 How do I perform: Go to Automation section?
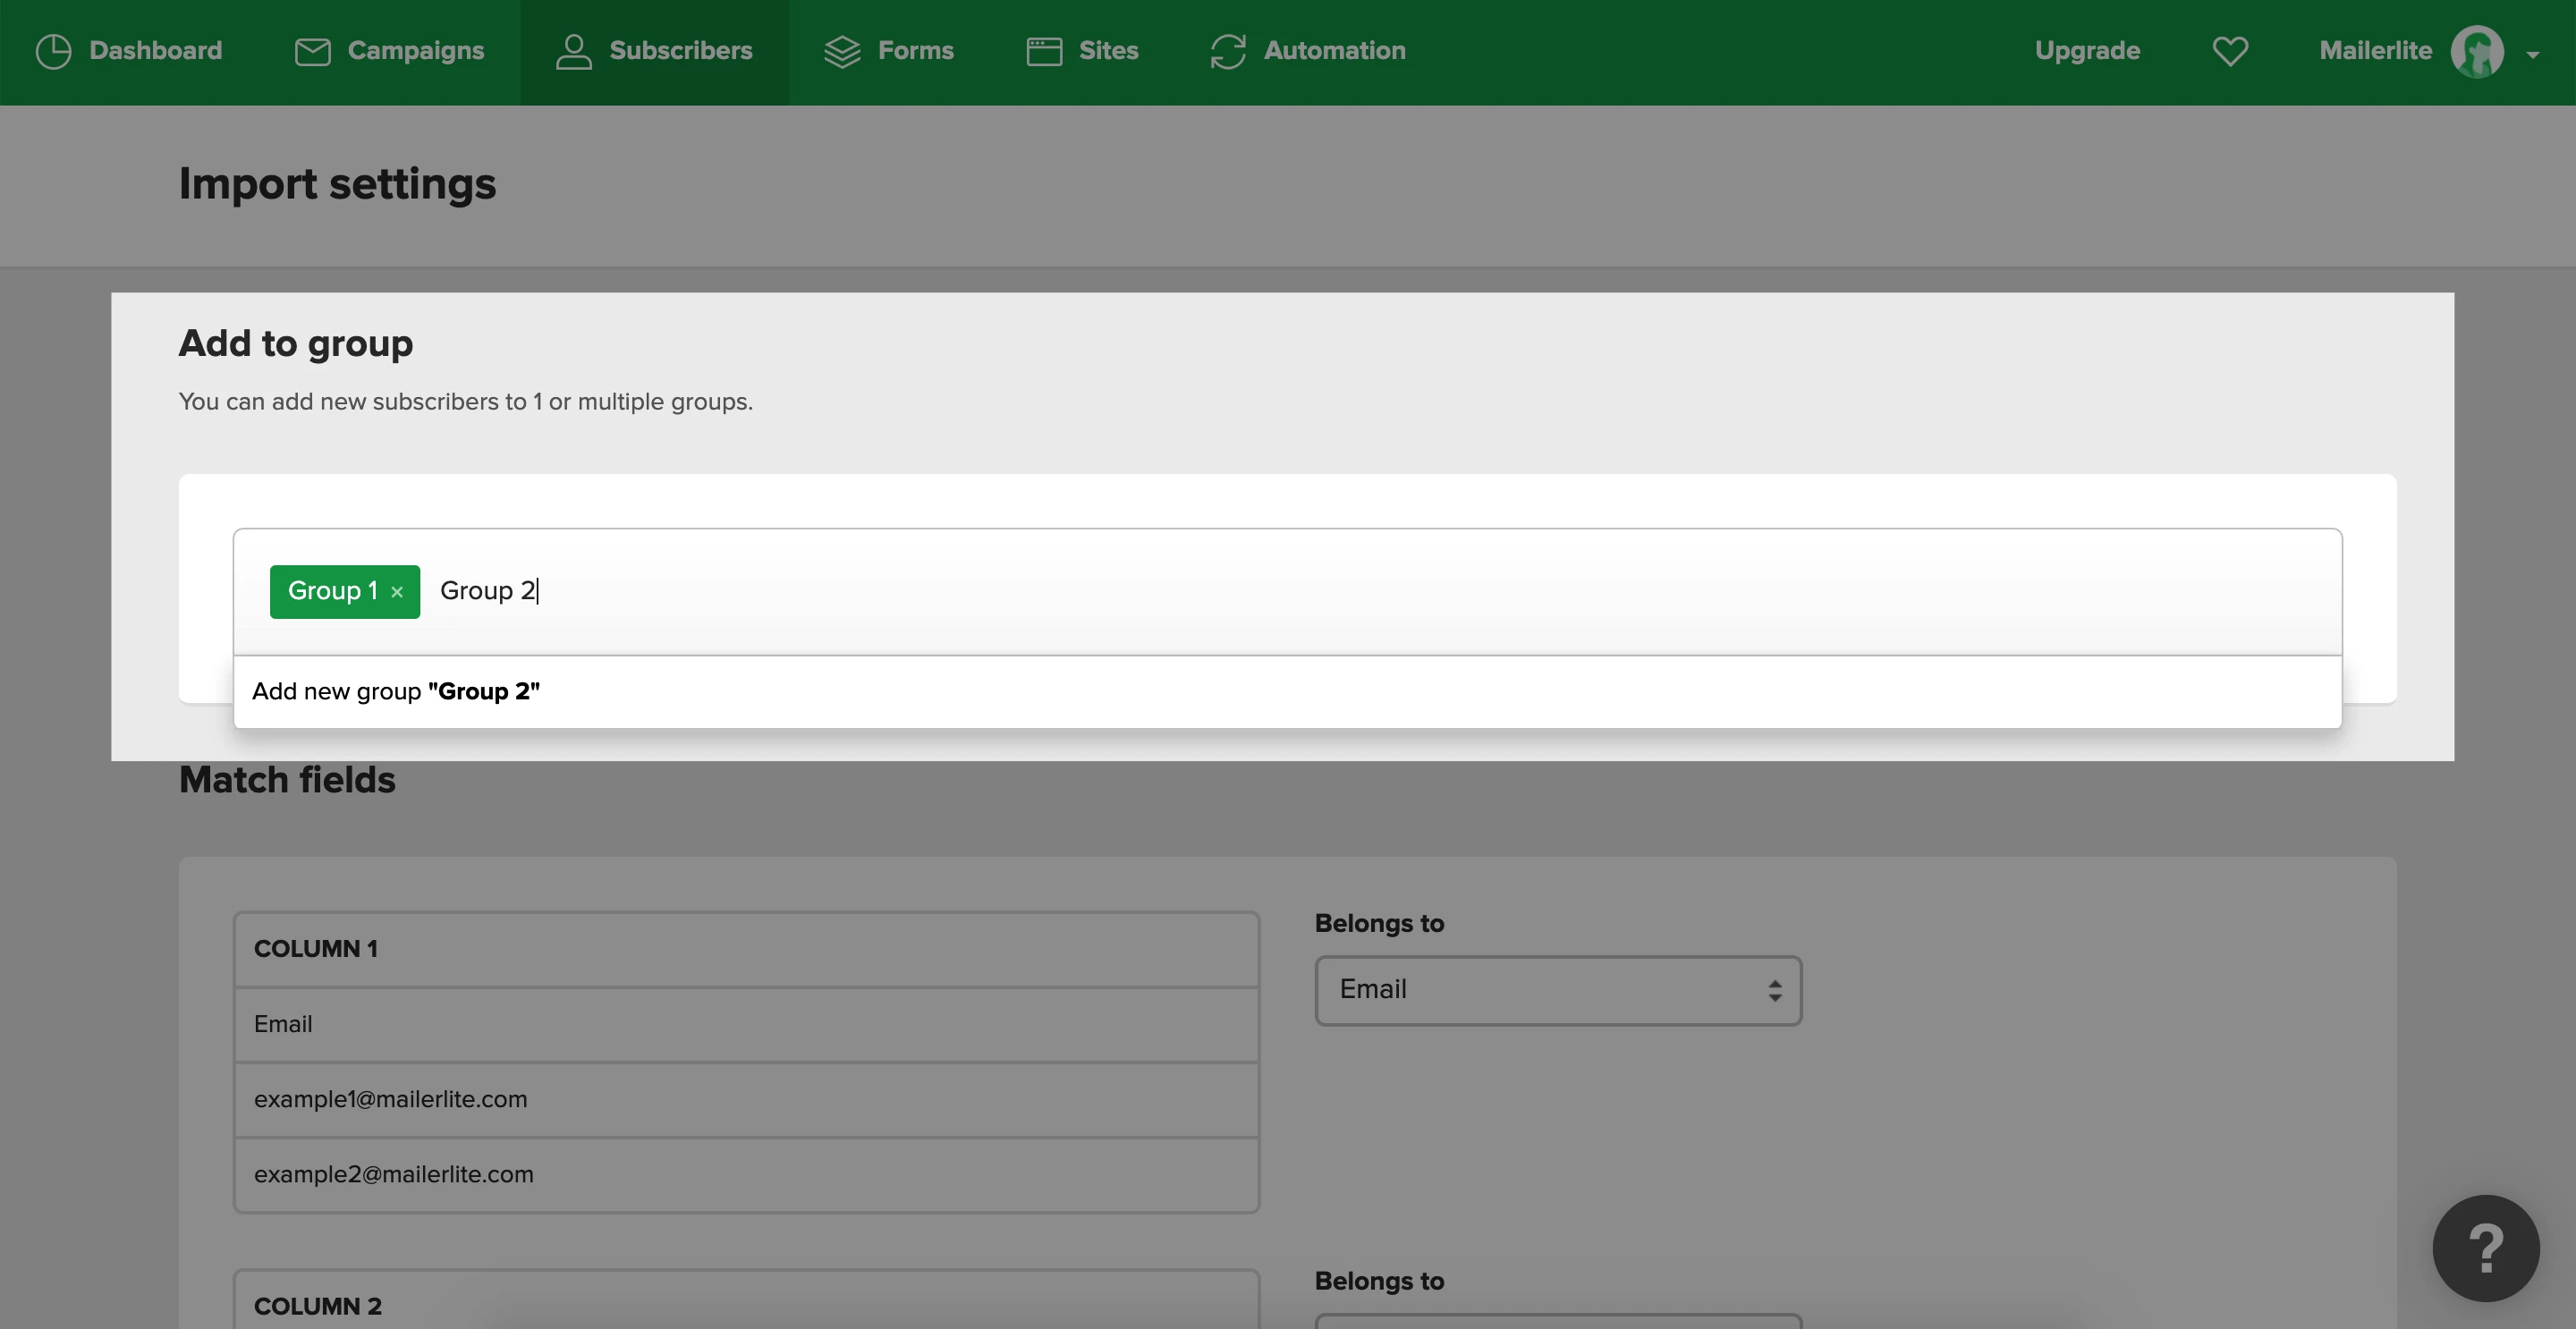pyautogui.click(x=1334, y=51)
